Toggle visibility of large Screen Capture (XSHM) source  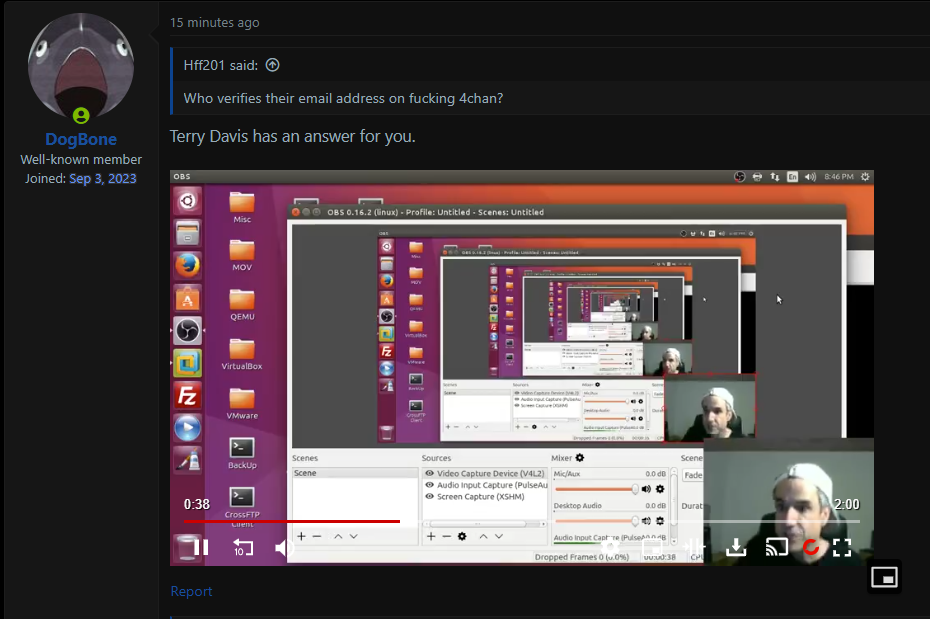(x=429, y=496)
